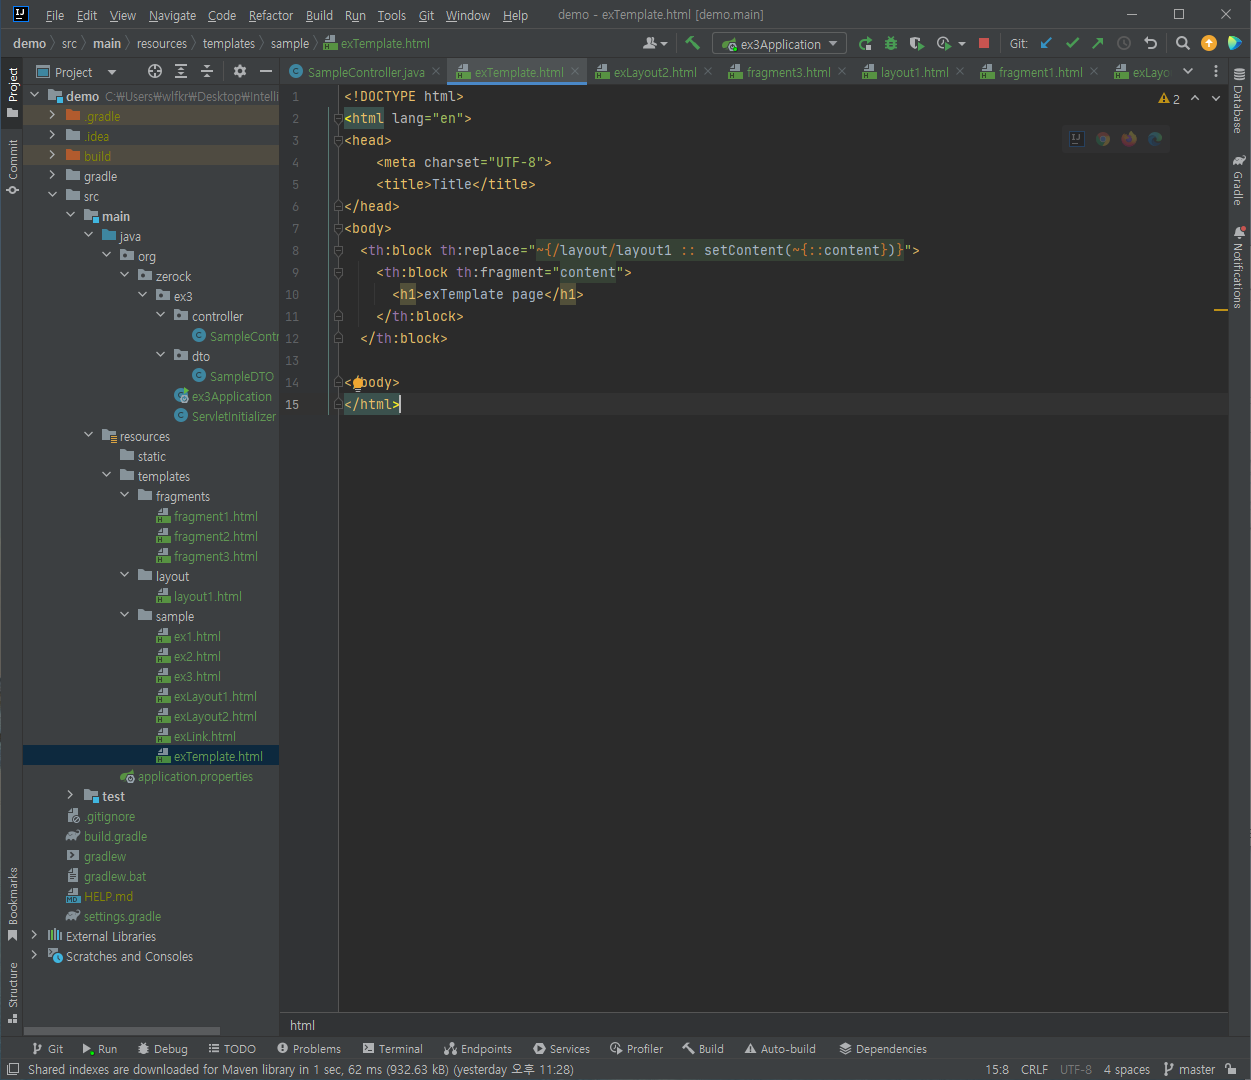Click the orange IDE update icon
The image size is (1251, 1080).
click(x=1209, y=43)
